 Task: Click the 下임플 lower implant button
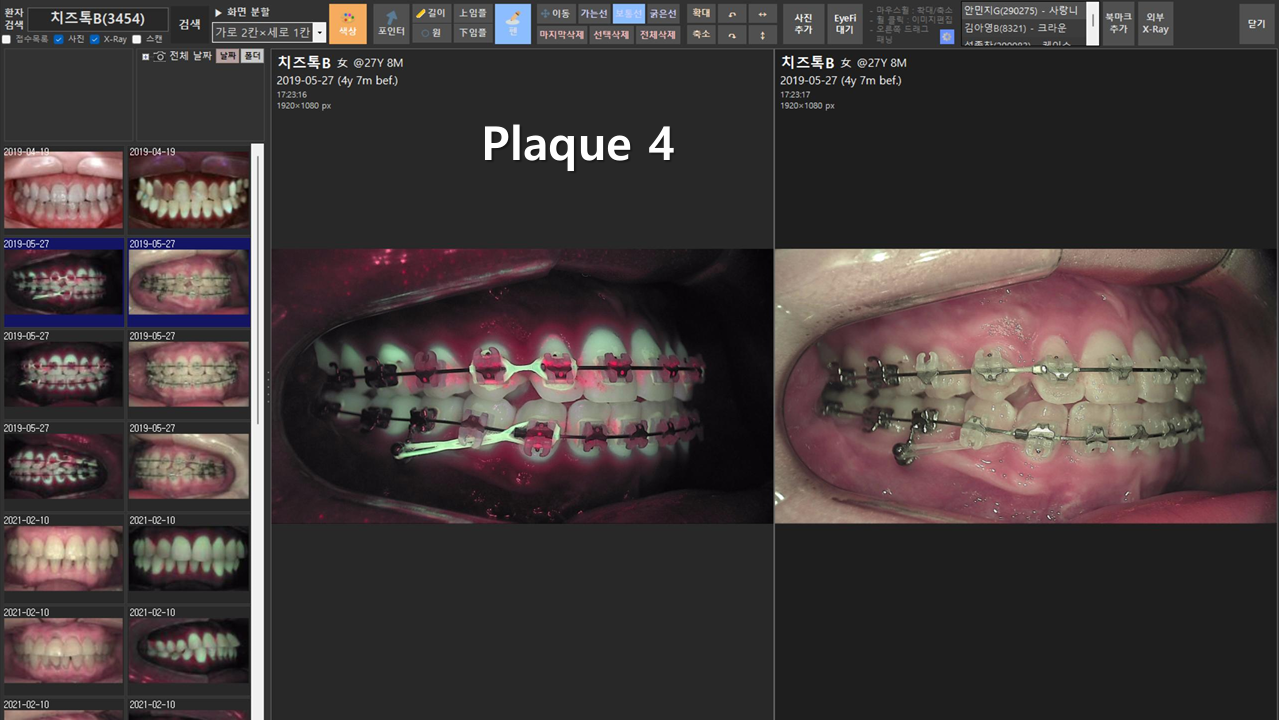[472, 33]
